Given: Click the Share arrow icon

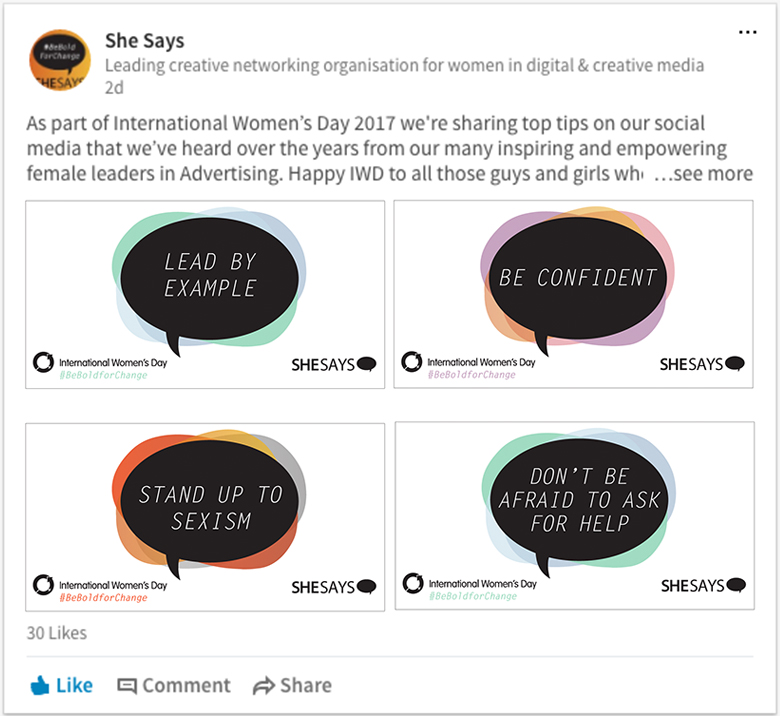Looking at the screenshot, I should pyautogui.click(x=263, y=686).
